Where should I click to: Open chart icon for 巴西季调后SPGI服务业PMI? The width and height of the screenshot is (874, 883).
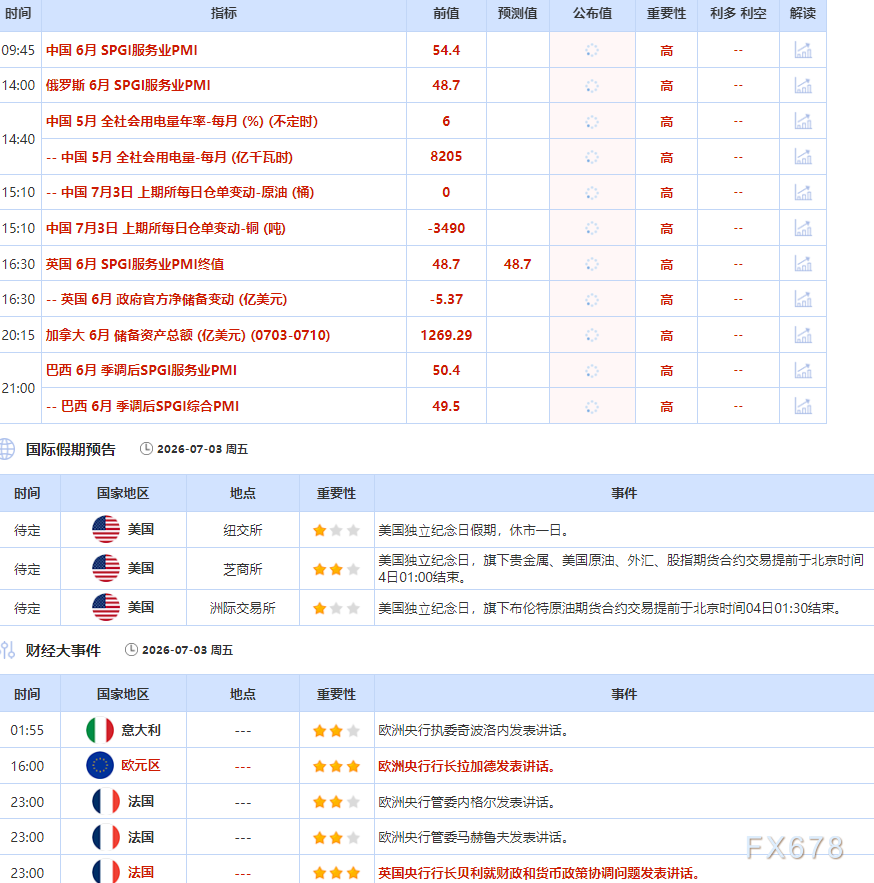(x=803, y=371)
